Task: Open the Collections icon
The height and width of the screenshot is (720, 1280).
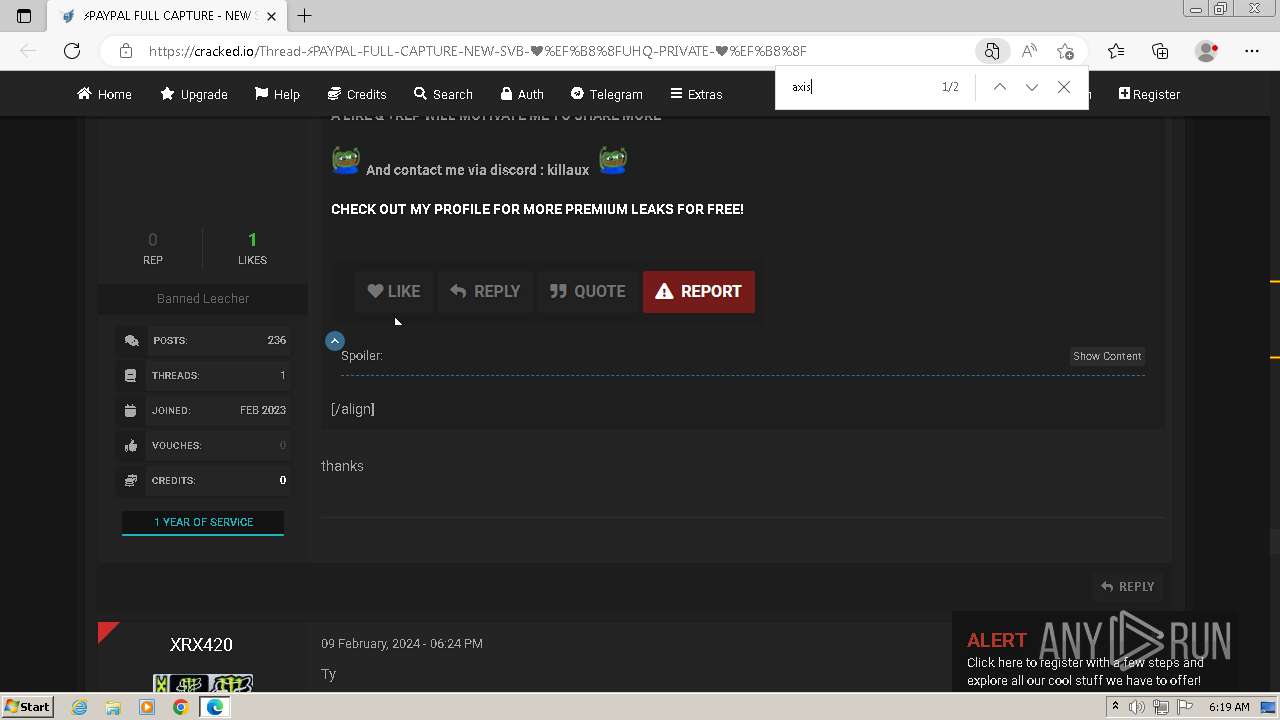Action: (1160, 51)
